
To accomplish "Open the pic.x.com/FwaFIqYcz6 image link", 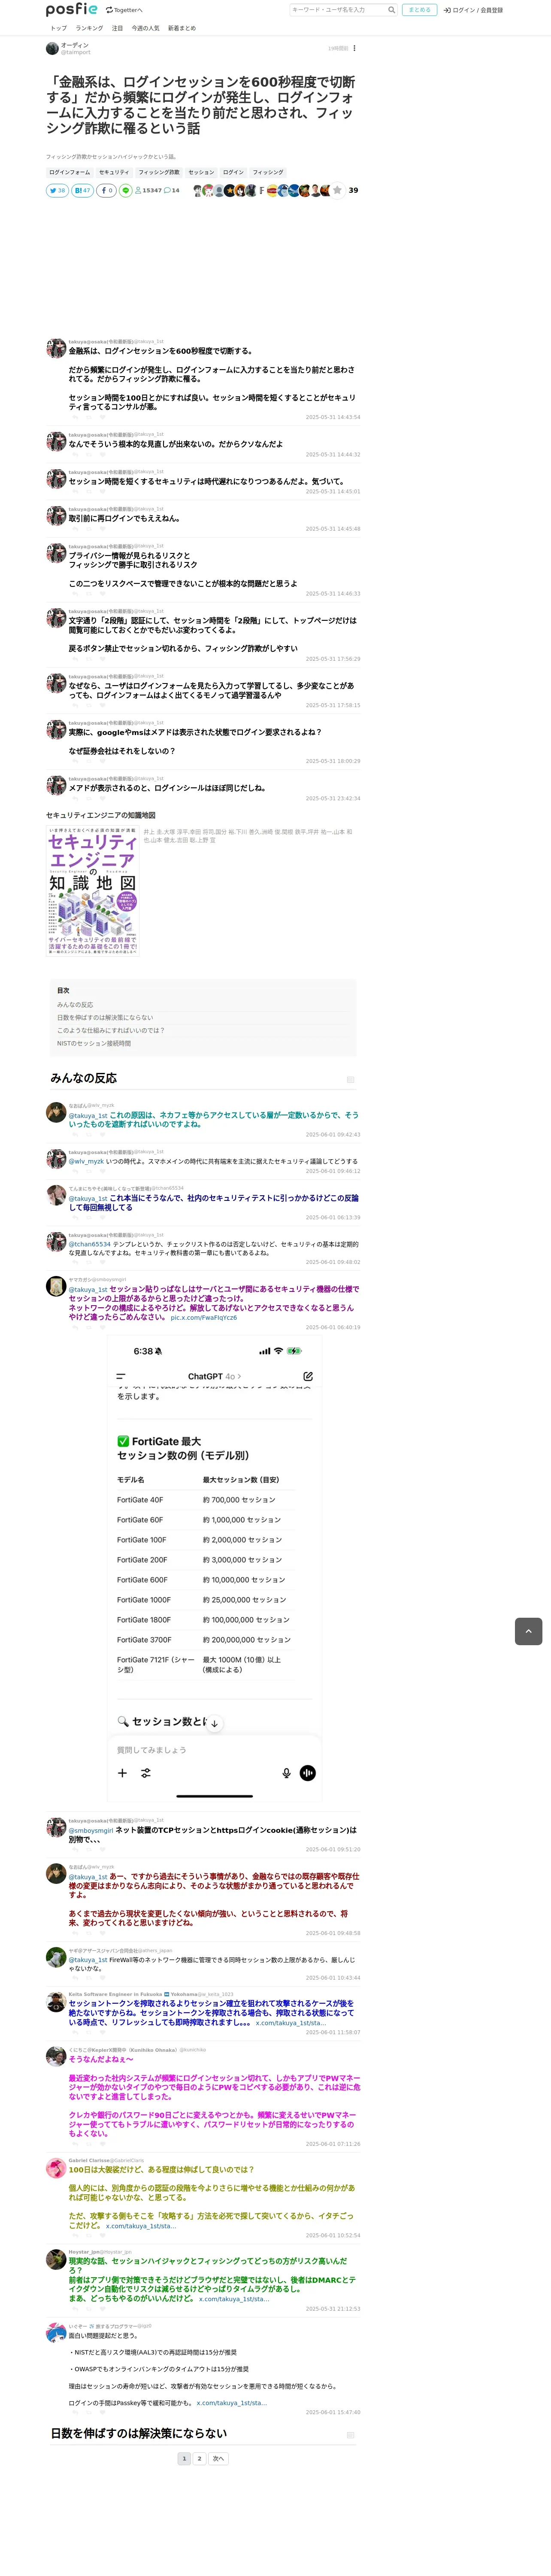I will click(x=204, y=1317).
